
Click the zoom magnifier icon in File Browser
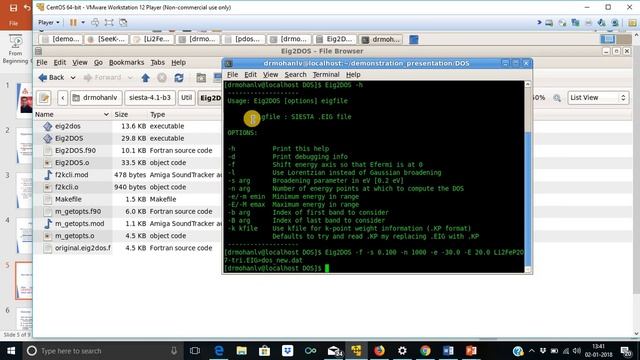pos(557,98)
